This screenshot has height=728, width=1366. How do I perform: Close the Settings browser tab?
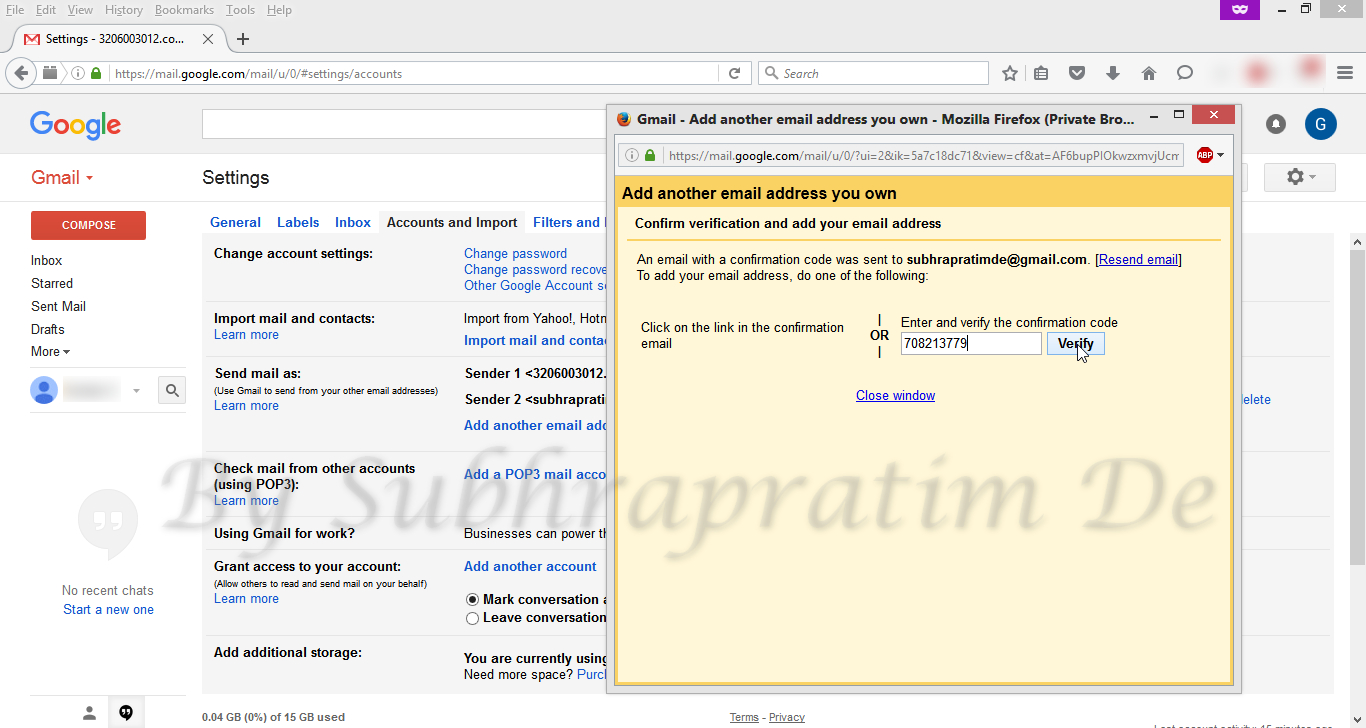pyautogui.click(x=208, y=39)
